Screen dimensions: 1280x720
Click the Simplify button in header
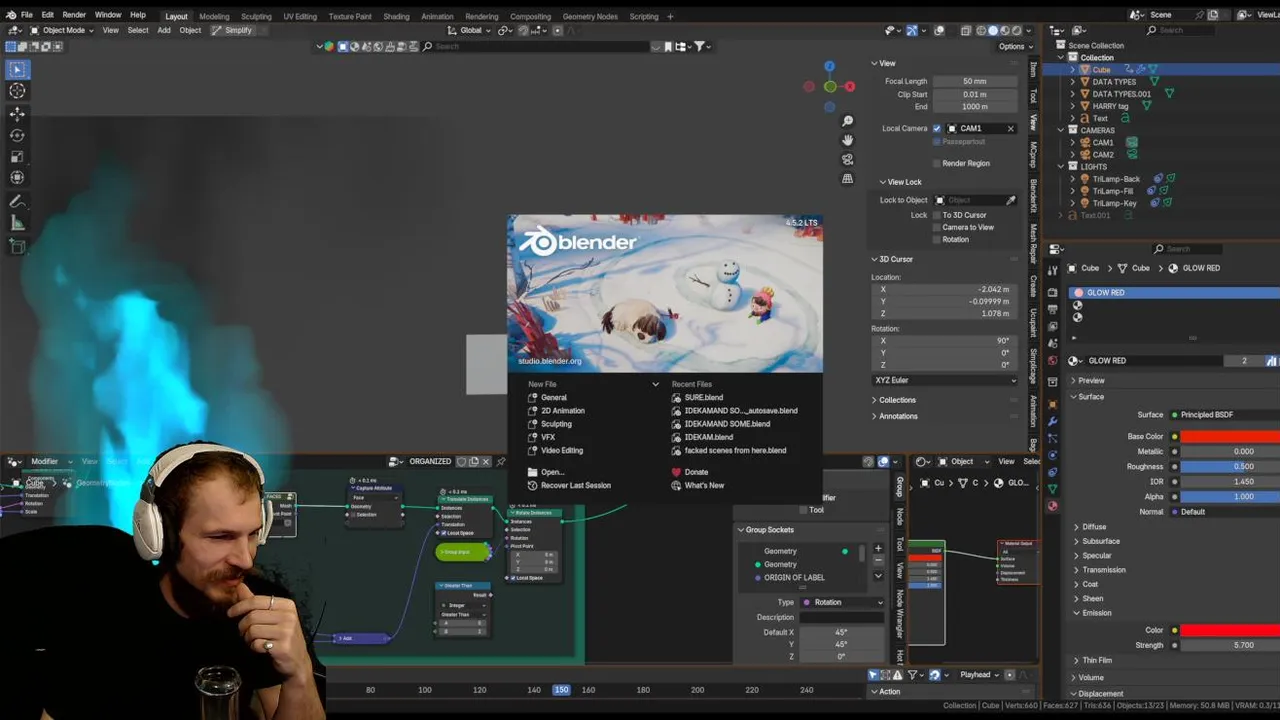[x=231, y=30]
